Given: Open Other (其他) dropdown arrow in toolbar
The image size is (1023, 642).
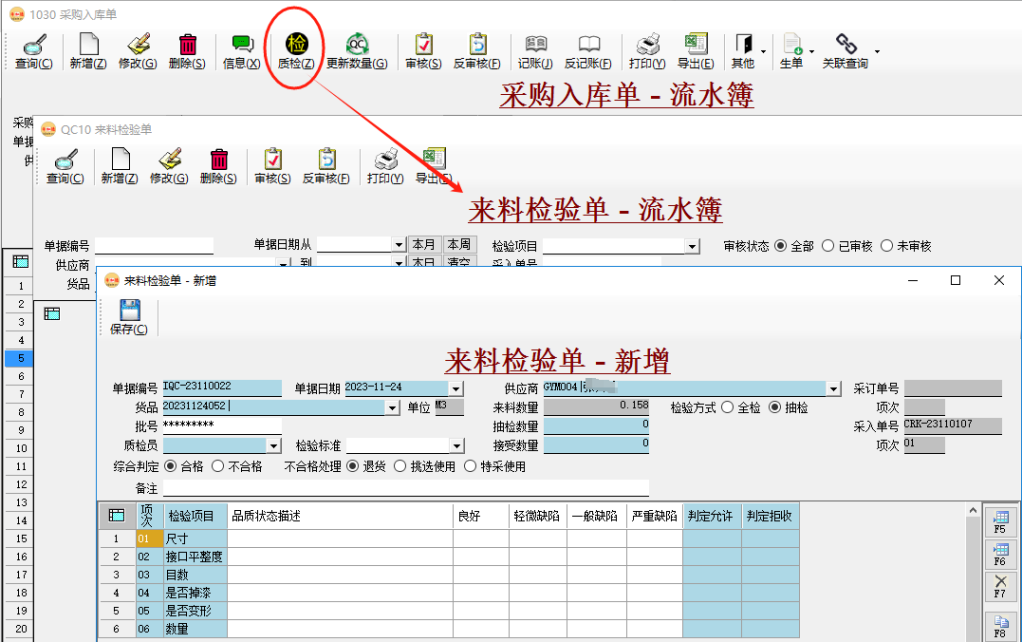Looking at the screenshot, I should pos(763,51).
